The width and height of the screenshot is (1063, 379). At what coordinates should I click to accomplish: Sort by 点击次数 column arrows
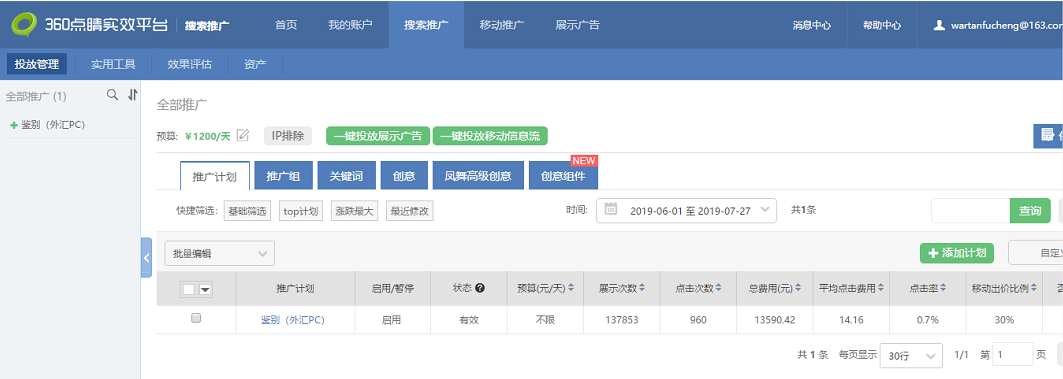(719, 288)
